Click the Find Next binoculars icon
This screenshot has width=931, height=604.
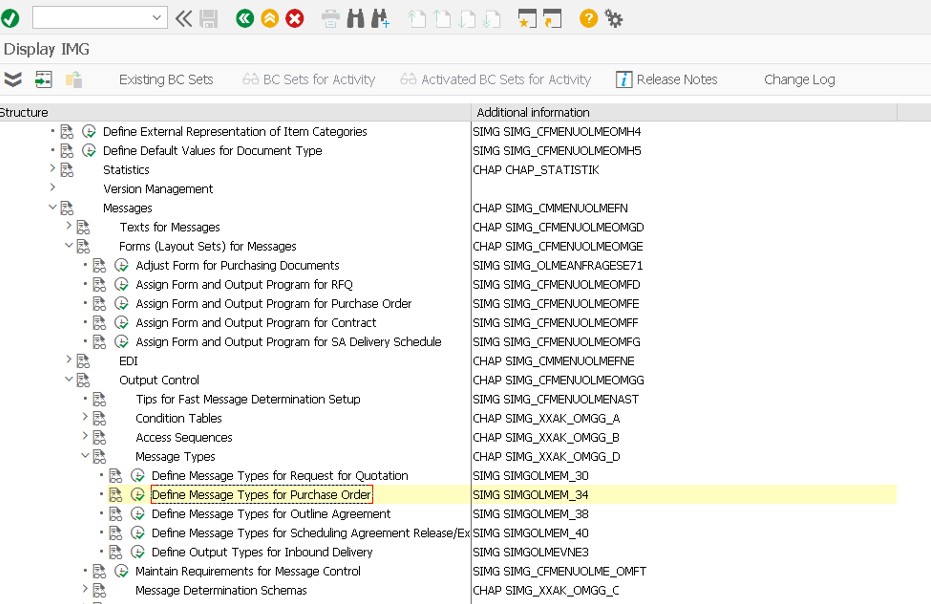click(x=380, y=18)
